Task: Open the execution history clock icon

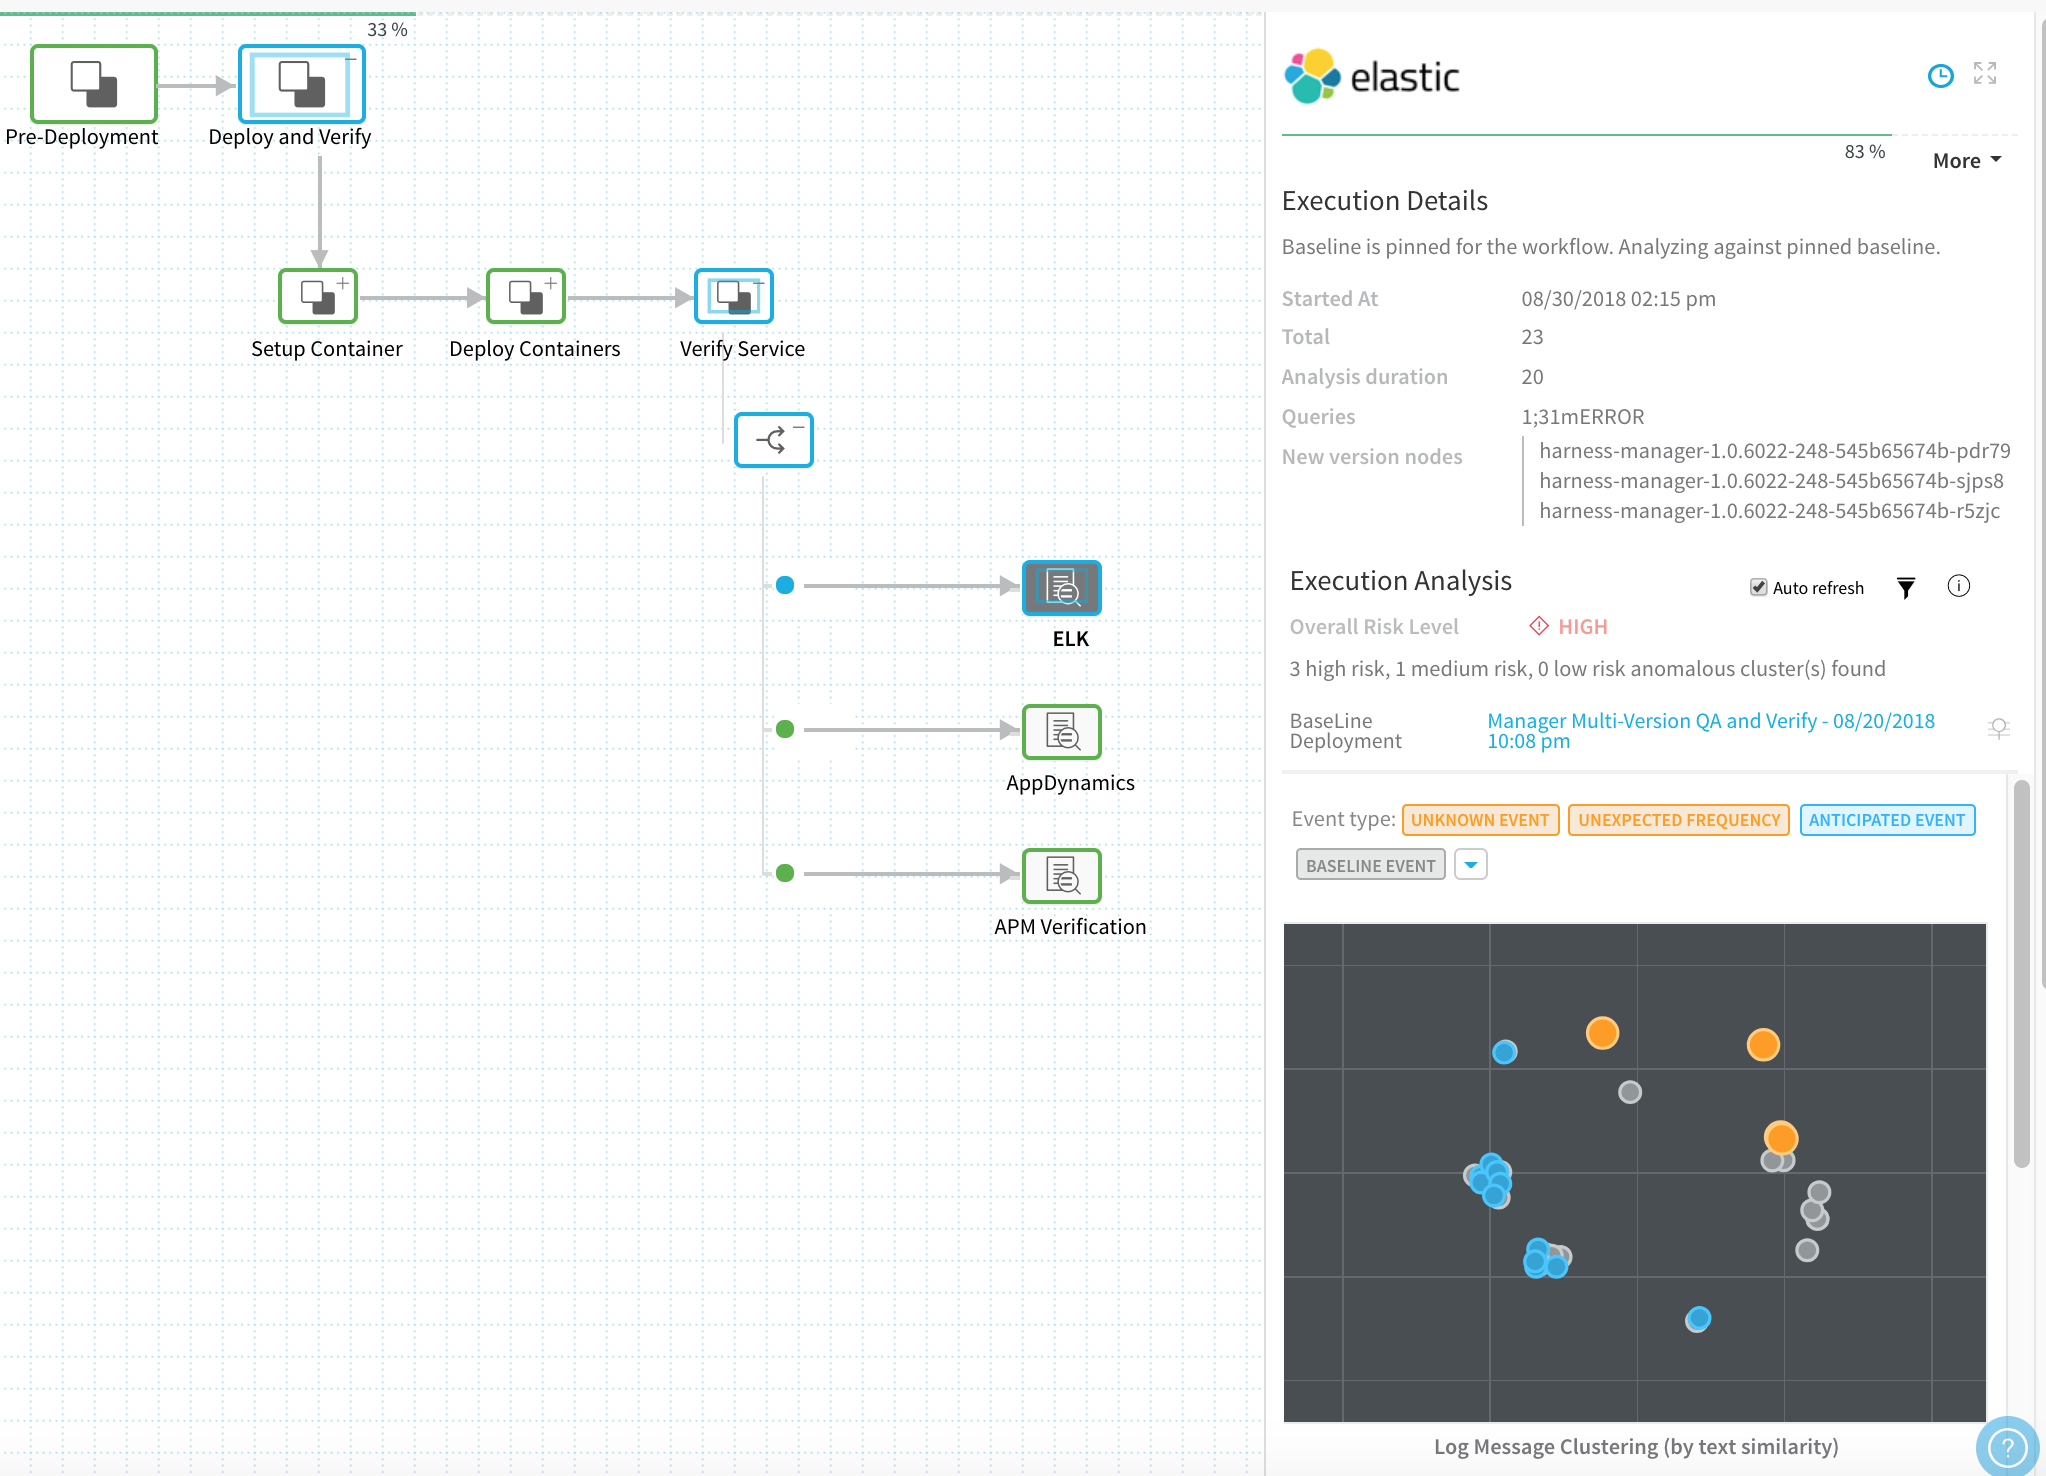Action: pyautogui.click(x=1940, y=75)
